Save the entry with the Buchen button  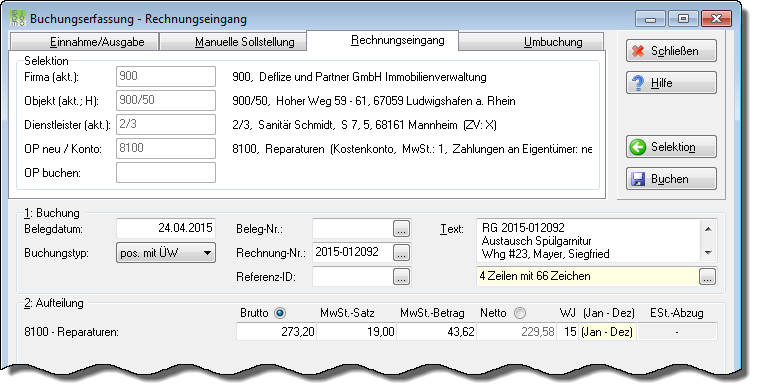(671, 179)
